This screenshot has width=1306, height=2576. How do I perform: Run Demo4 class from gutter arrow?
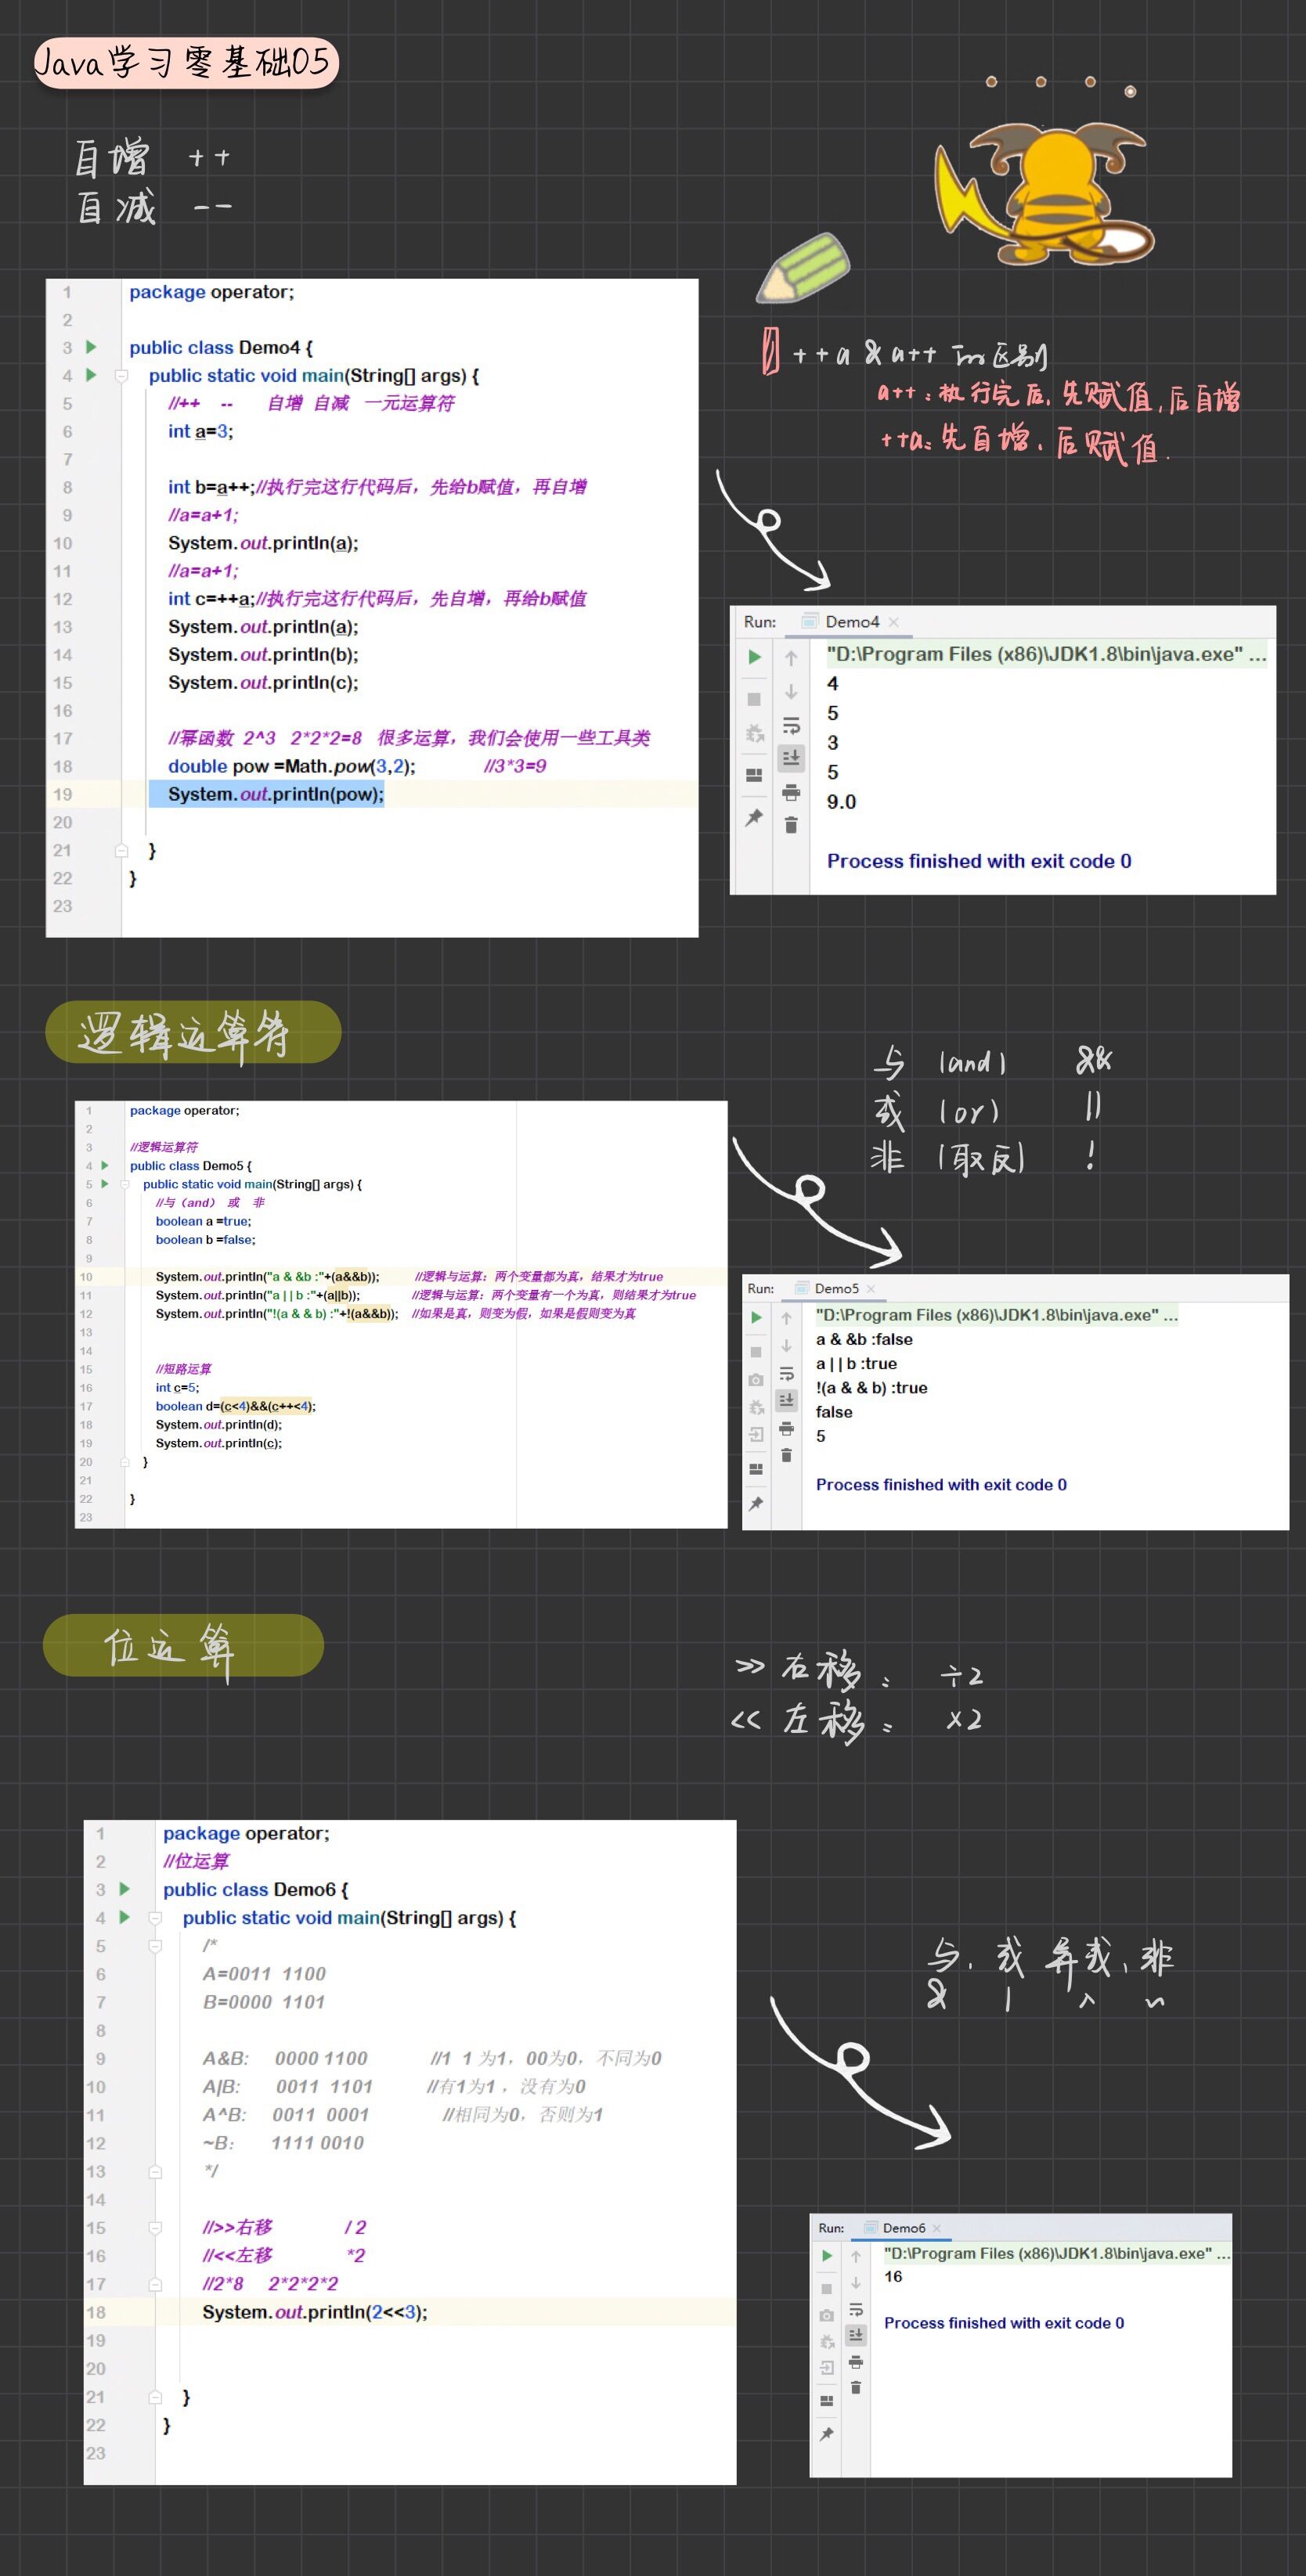(x=91, y=347)
